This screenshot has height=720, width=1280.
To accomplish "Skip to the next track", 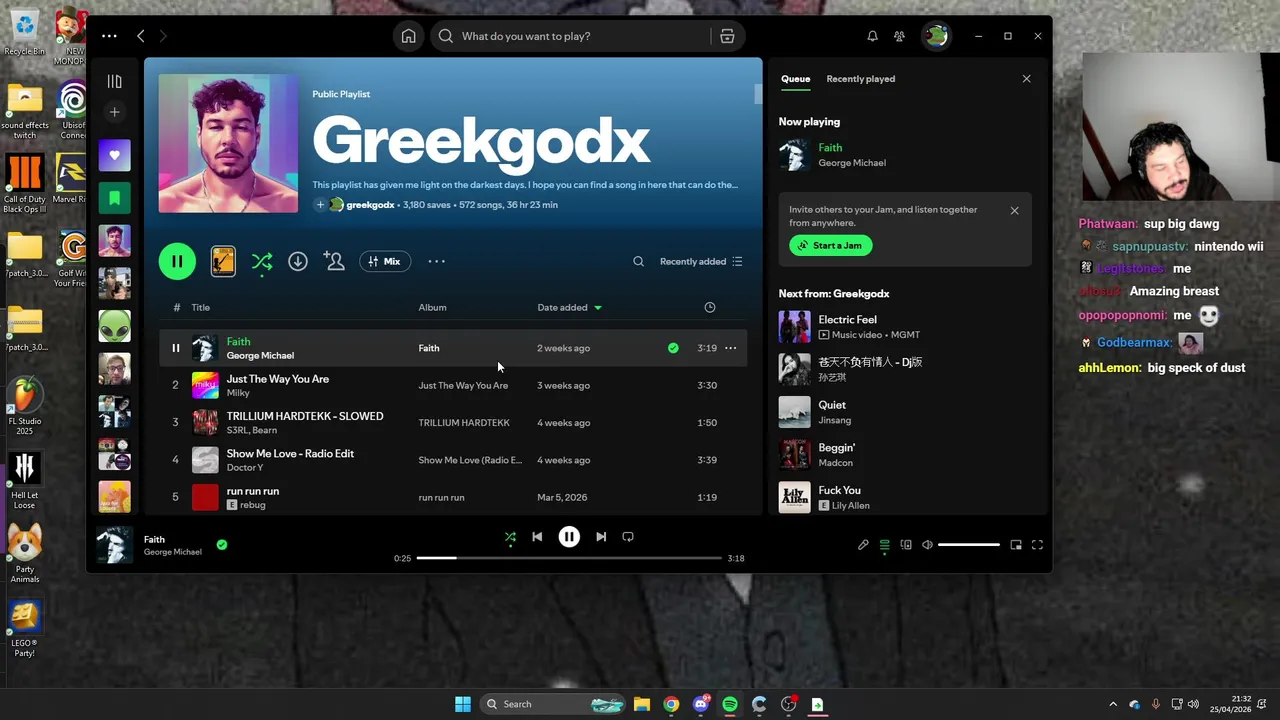I will pos(601,537).
